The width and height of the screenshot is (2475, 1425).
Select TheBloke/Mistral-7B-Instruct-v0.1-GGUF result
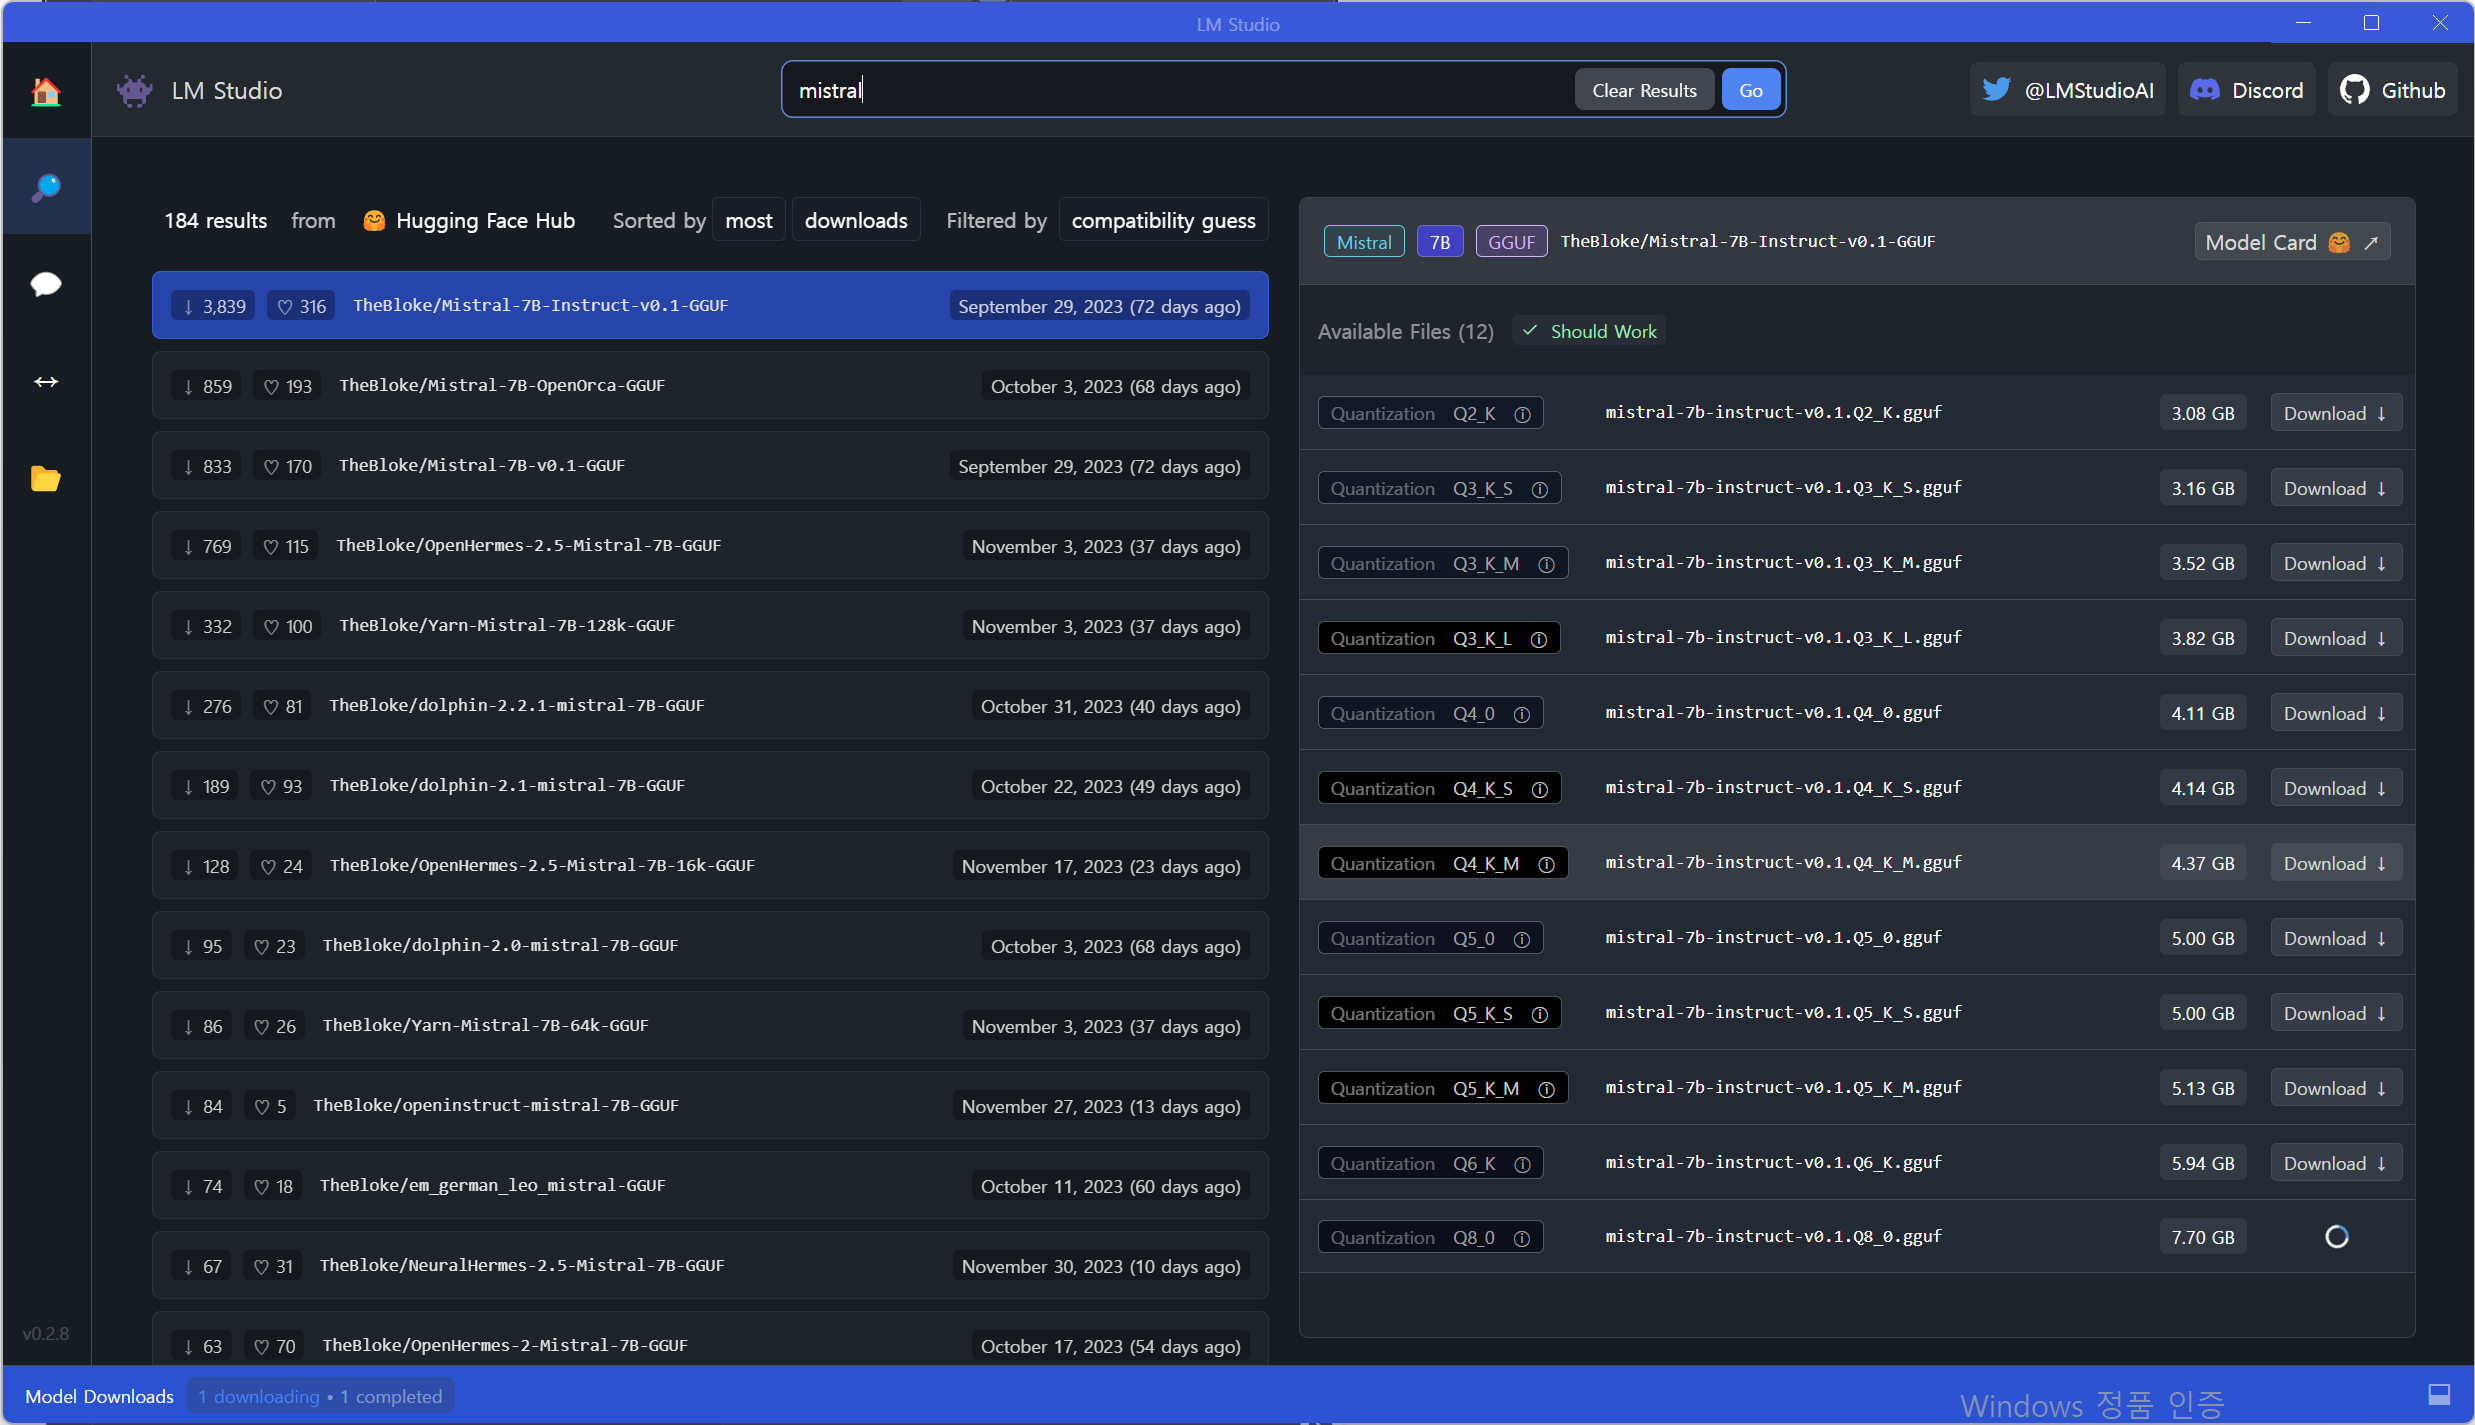(710, 305)
